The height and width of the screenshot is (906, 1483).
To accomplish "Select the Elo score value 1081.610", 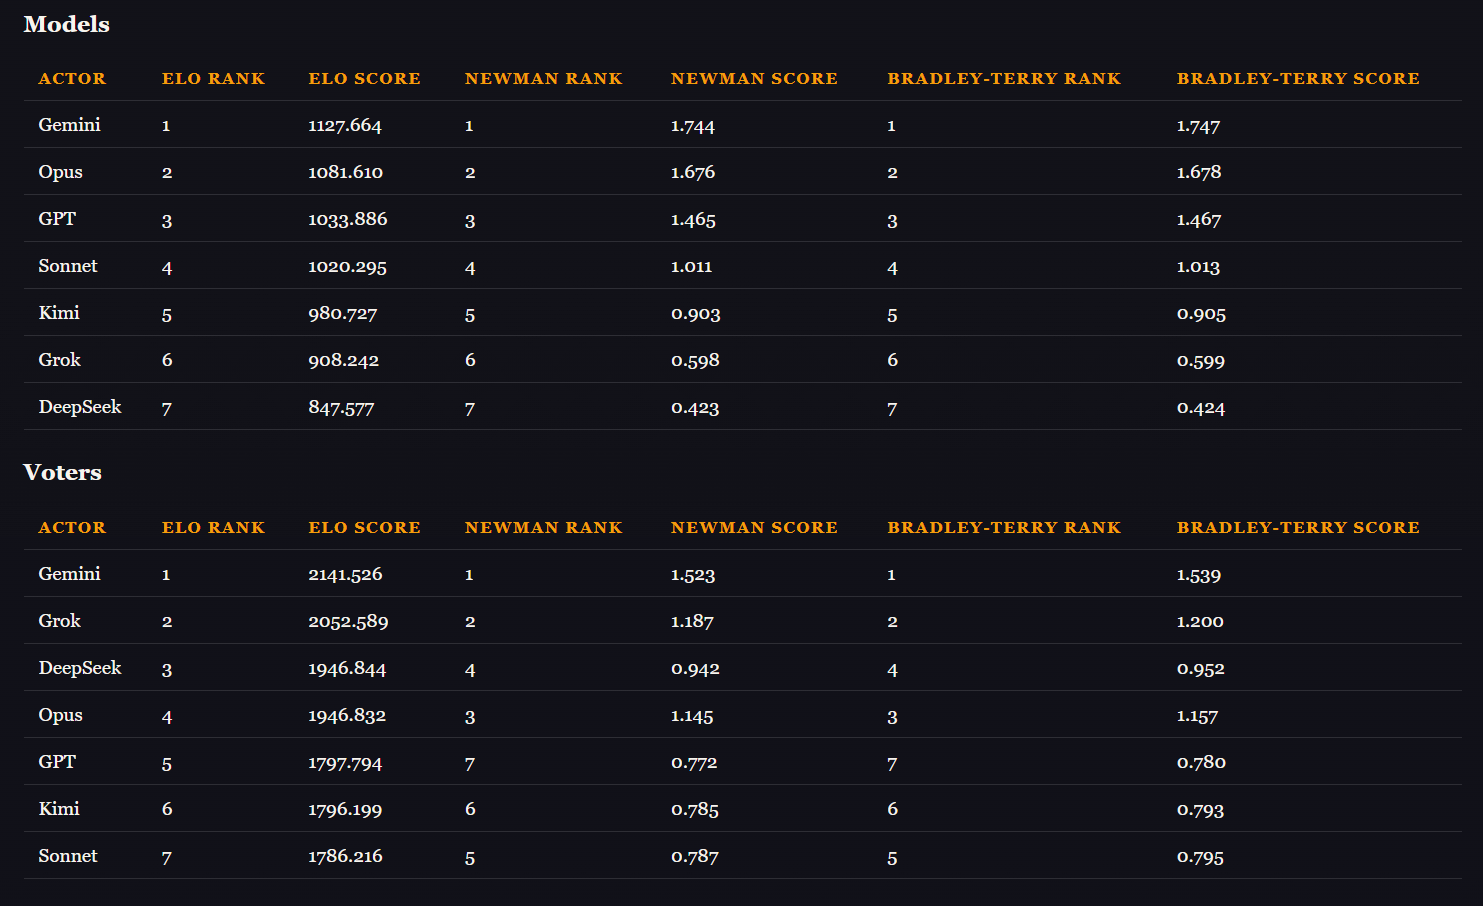I will tap(345, 172).
